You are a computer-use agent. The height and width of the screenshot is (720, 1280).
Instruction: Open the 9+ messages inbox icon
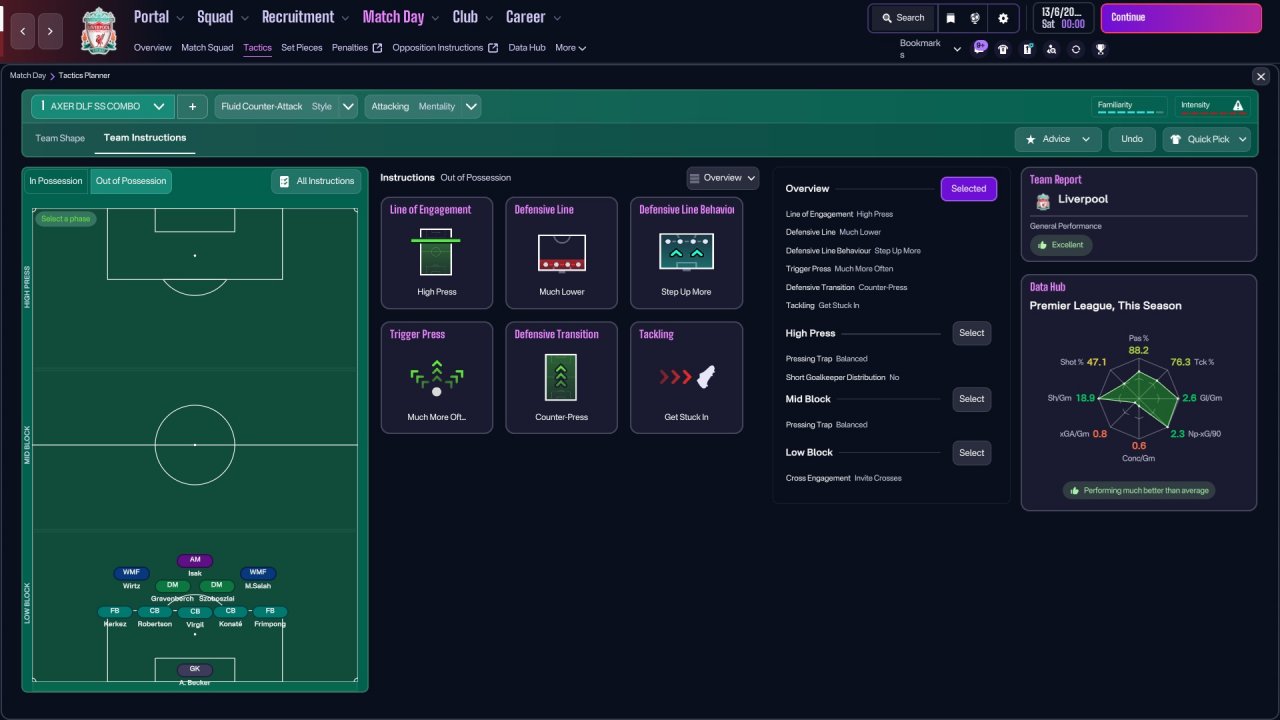coord(980,48)
